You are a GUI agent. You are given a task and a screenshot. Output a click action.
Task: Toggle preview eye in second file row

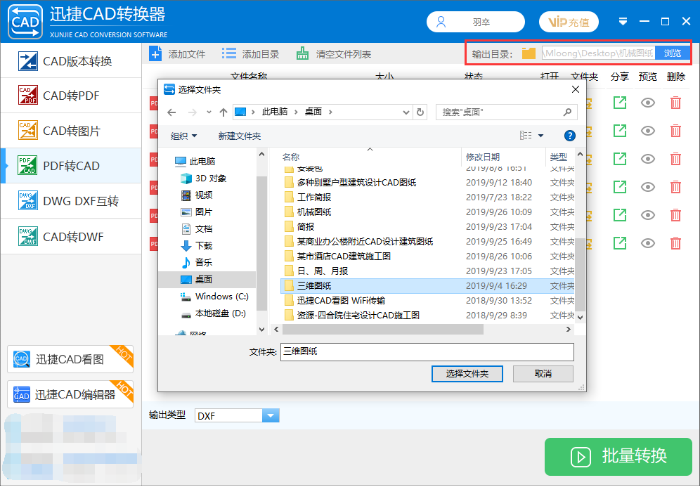point(648,131)
